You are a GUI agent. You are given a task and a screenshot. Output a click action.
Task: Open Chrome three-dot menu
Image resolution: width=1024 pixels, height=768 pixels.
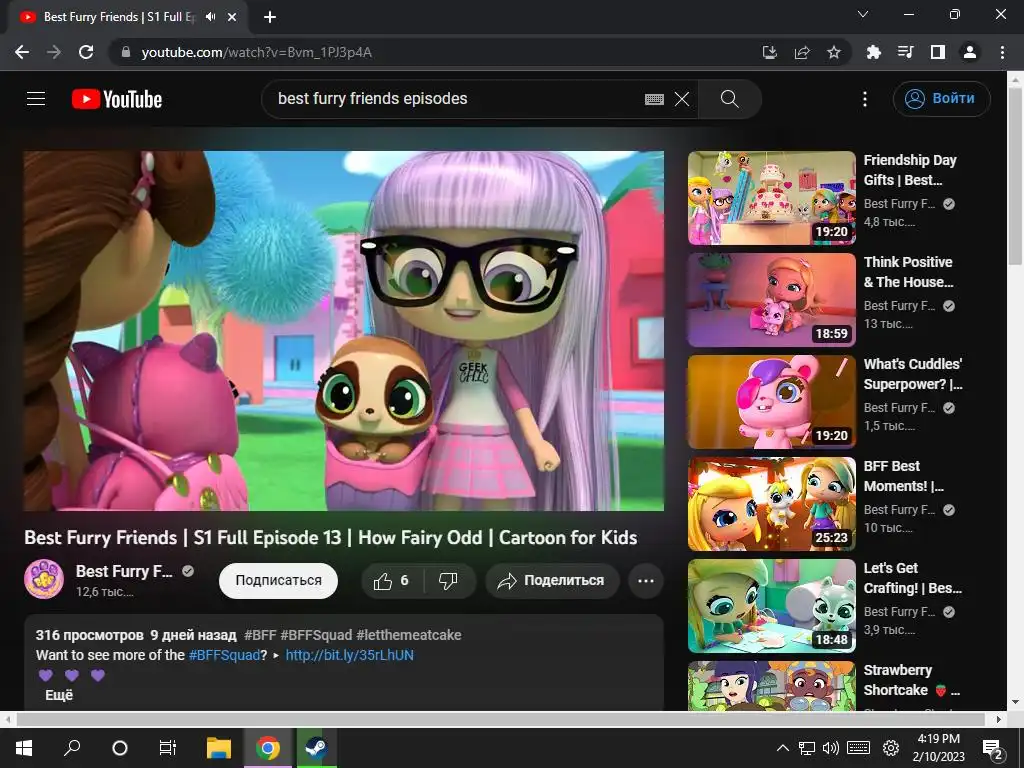pyautogui.click(x=1002, y=52)
